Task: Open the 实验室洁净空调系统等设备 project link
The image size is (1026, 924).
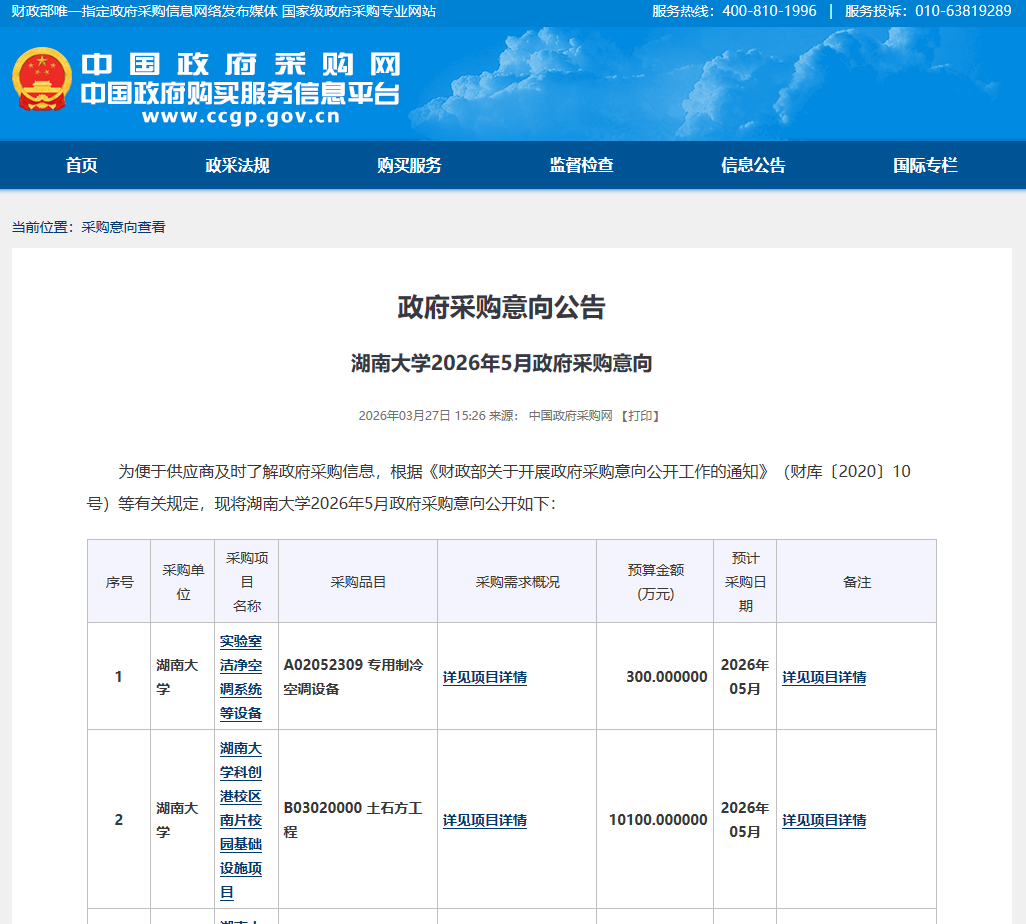Action: (x=241, y=677)
